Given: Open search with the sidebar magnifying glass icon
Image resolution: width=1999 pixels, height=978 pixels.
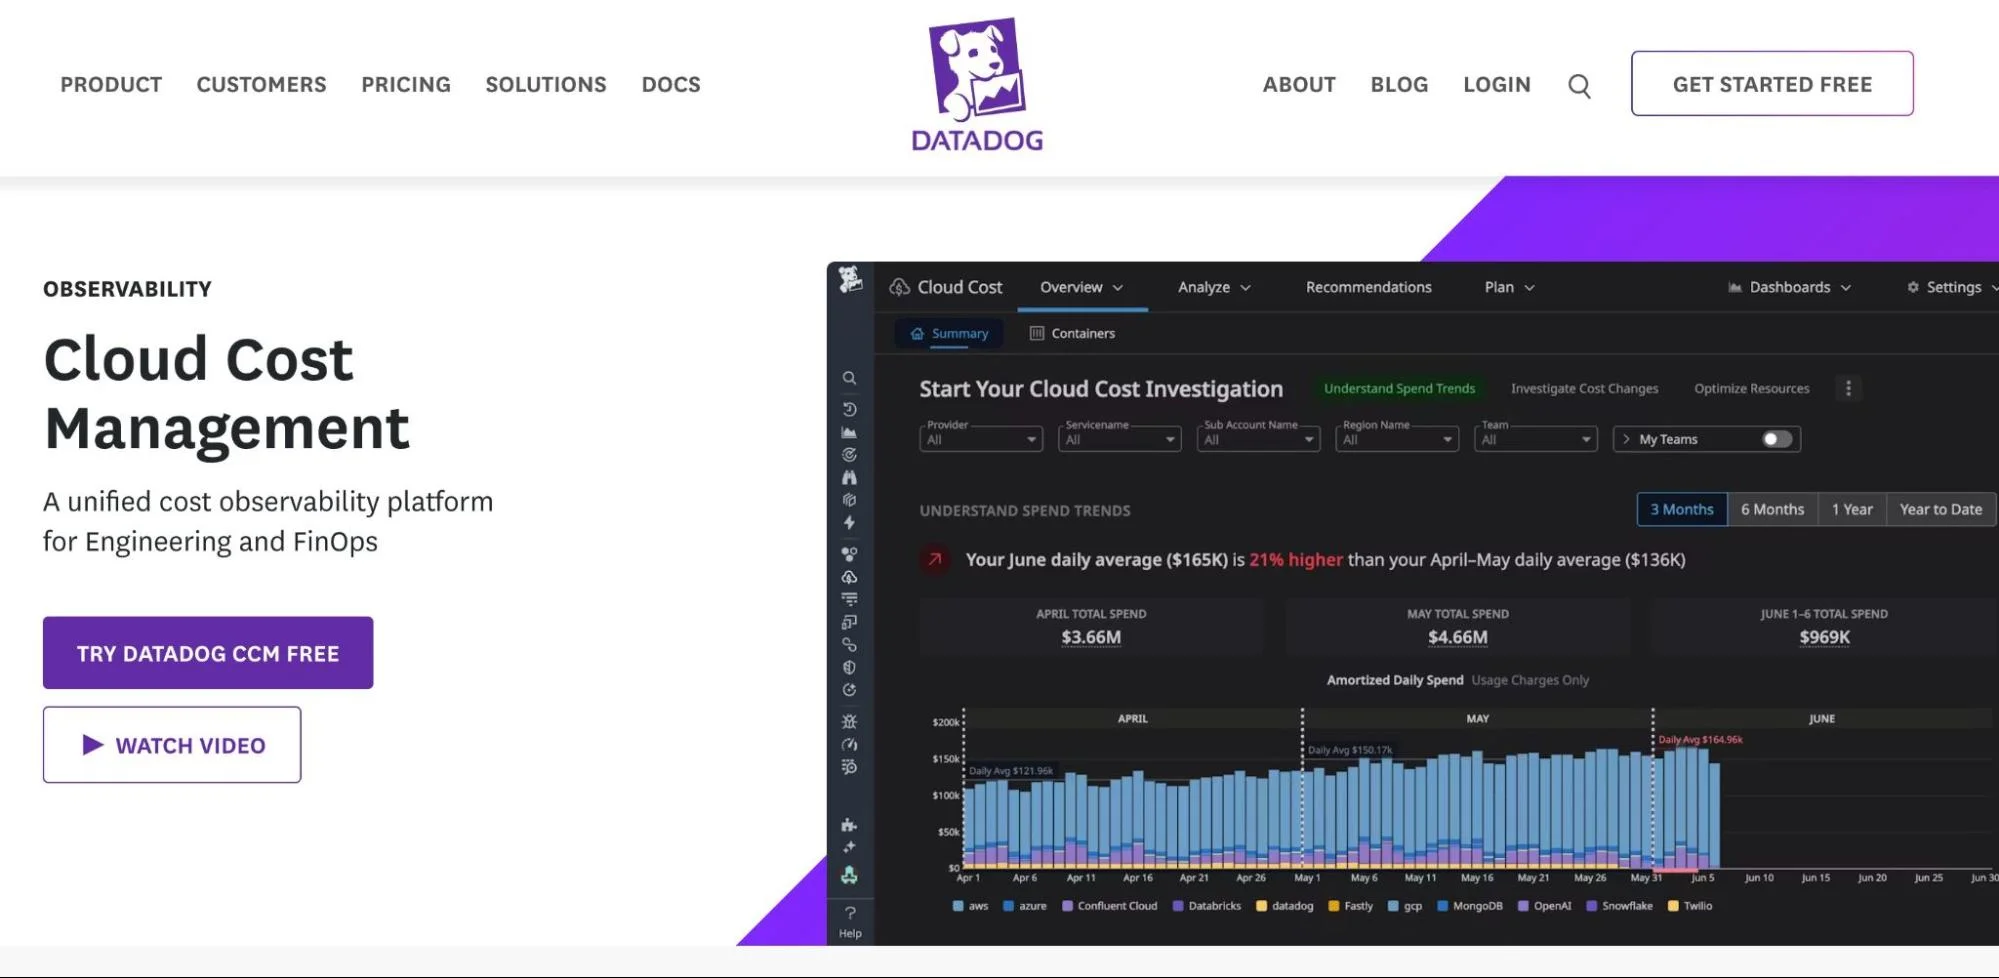Looking at the screenshot, I should click(x=850, y=378).
